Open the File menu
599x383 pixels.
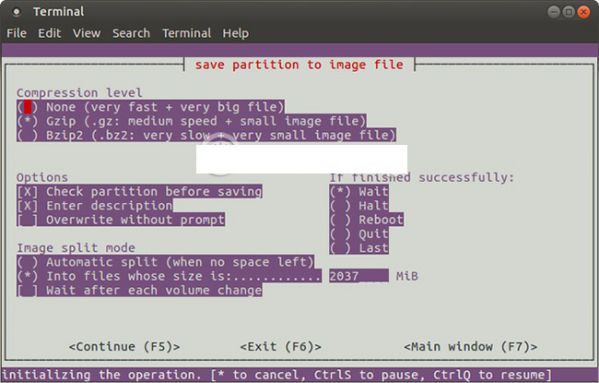[x=16, y=33]
